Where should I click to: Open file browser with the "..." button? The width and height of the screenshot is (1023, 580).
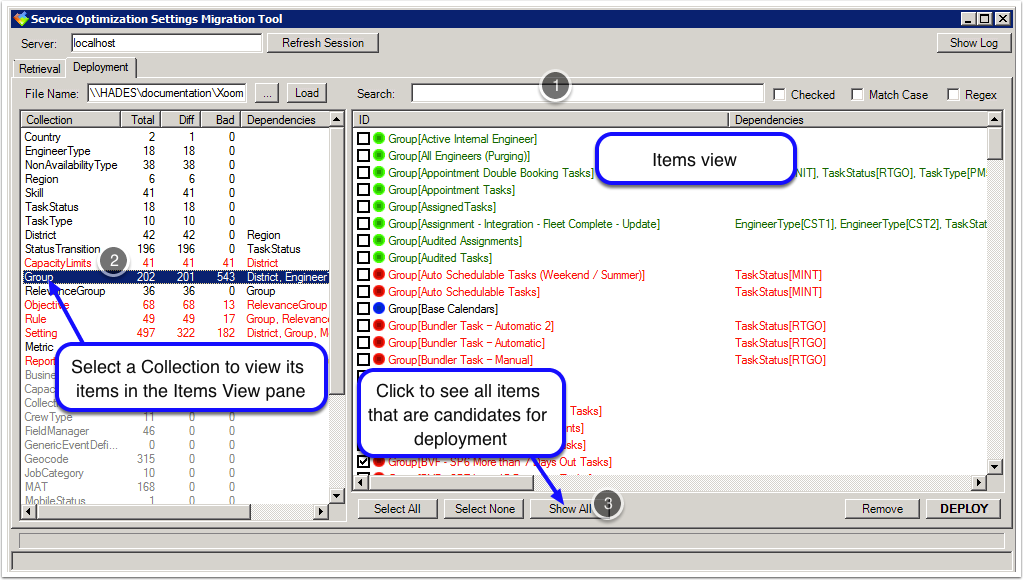(267, 93)
